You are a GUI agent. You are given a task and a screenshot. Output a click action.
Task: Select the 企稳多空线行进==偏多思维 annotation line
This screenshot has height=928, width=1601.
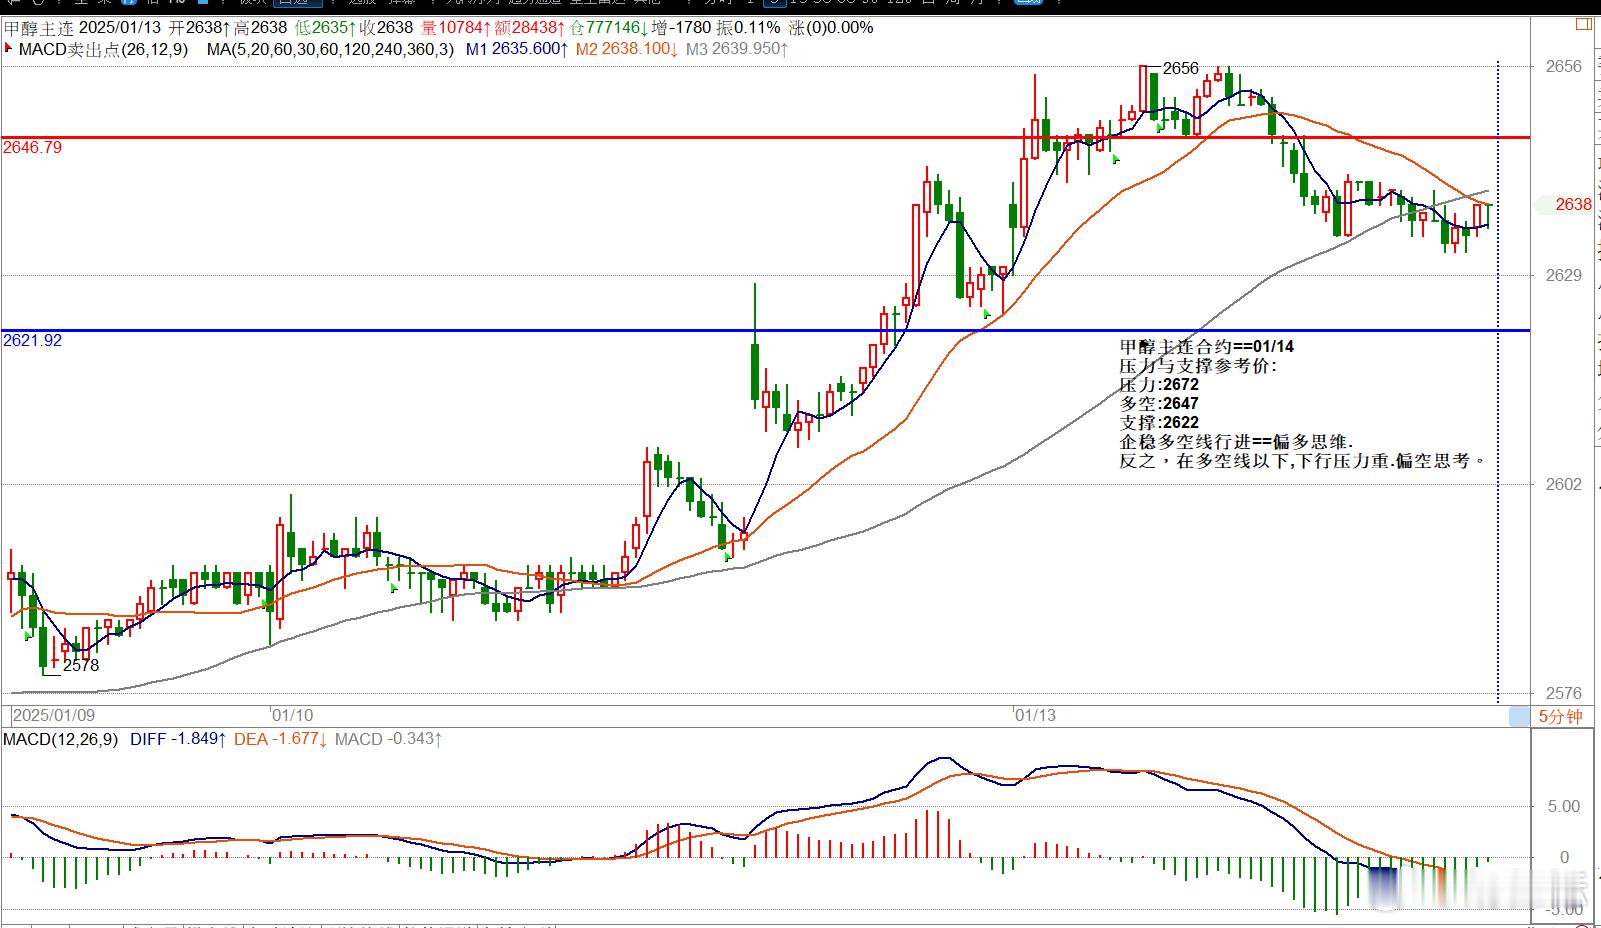click(1237, 442)
